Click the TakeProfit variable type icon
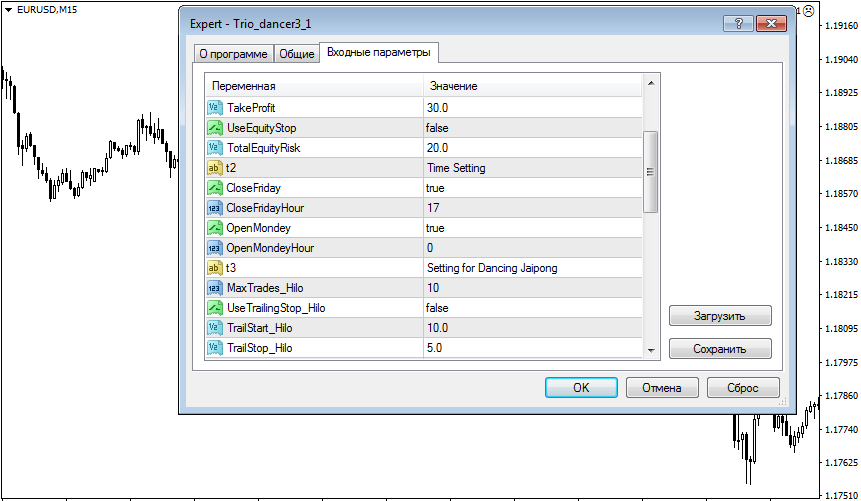 point(214,108)
